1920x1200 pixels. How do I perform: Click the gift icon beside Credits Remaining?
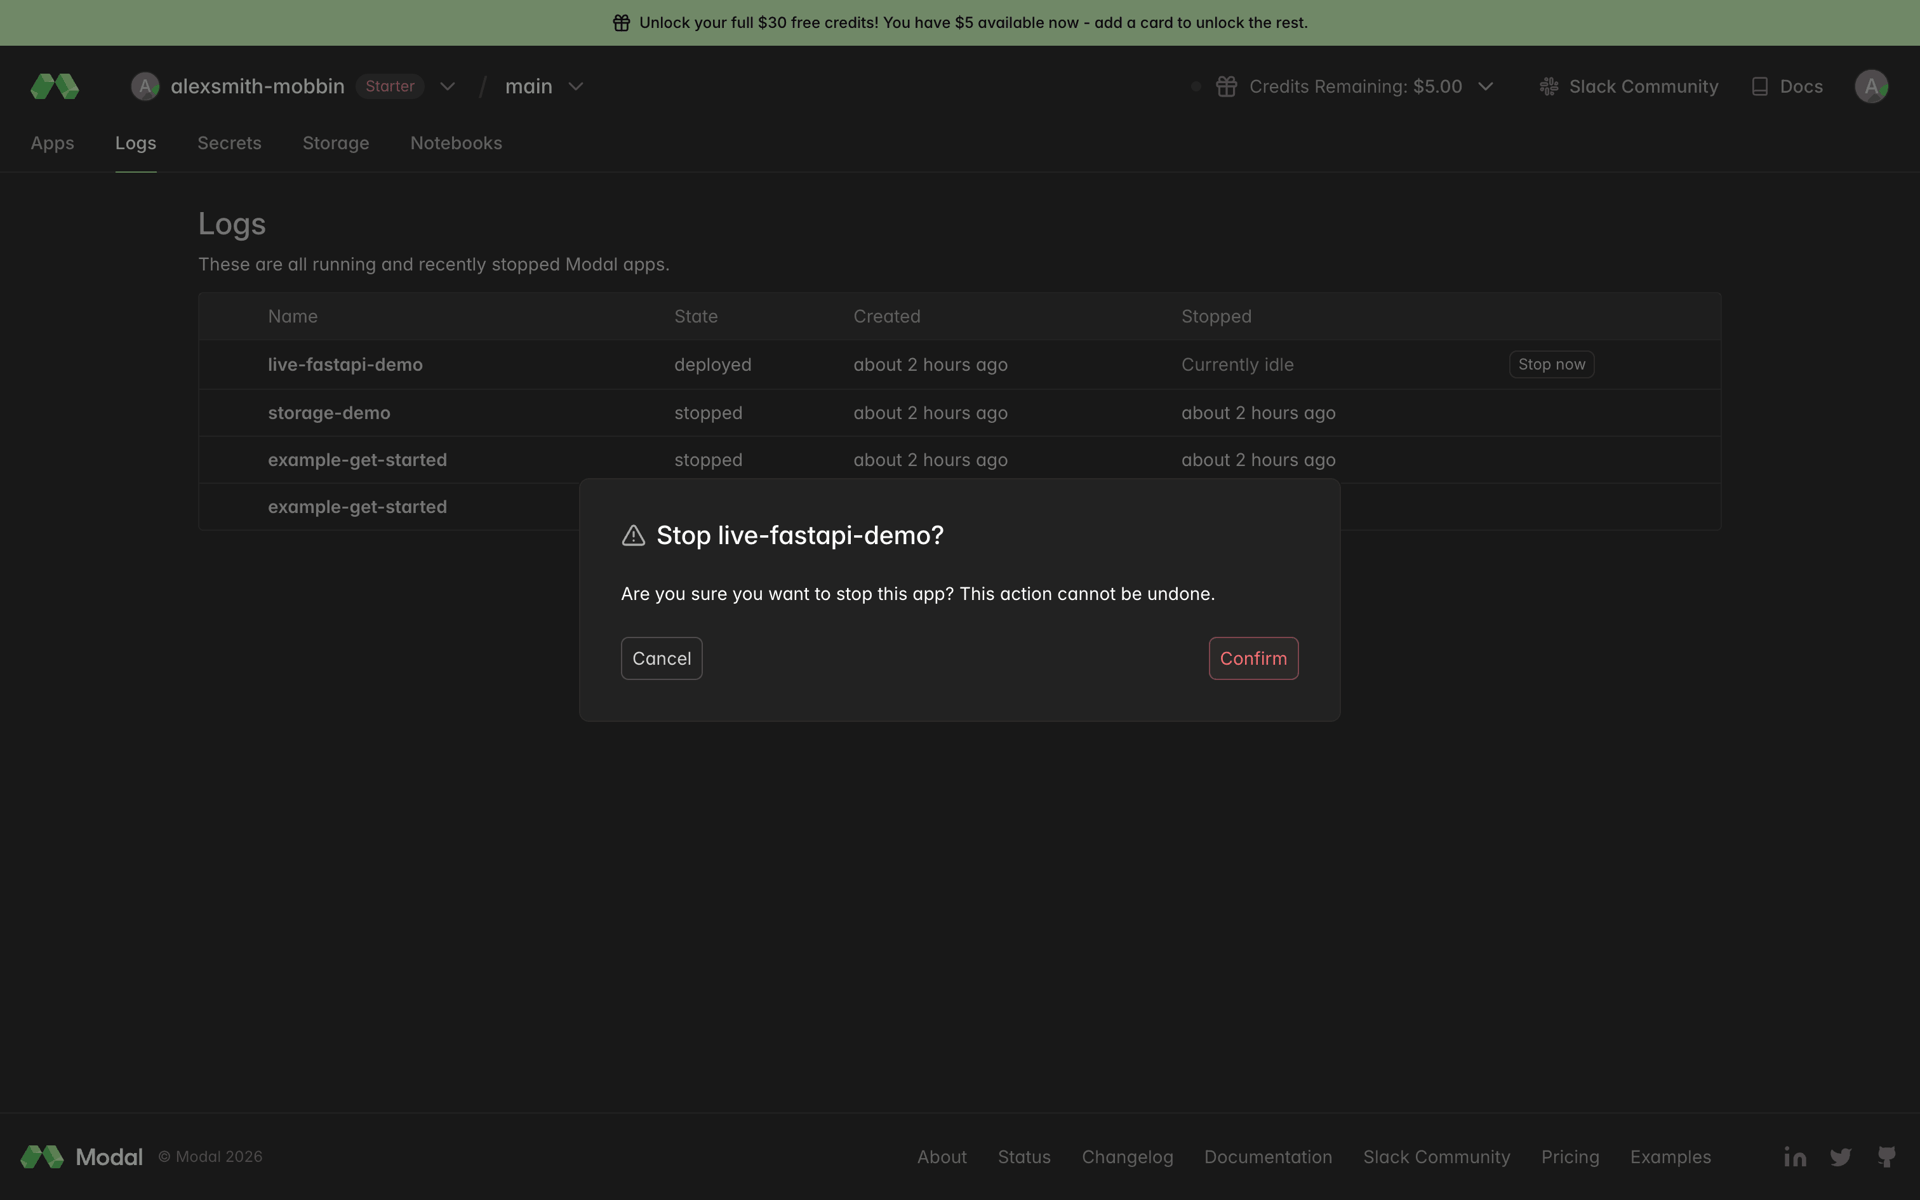[x=1226, y=87]
